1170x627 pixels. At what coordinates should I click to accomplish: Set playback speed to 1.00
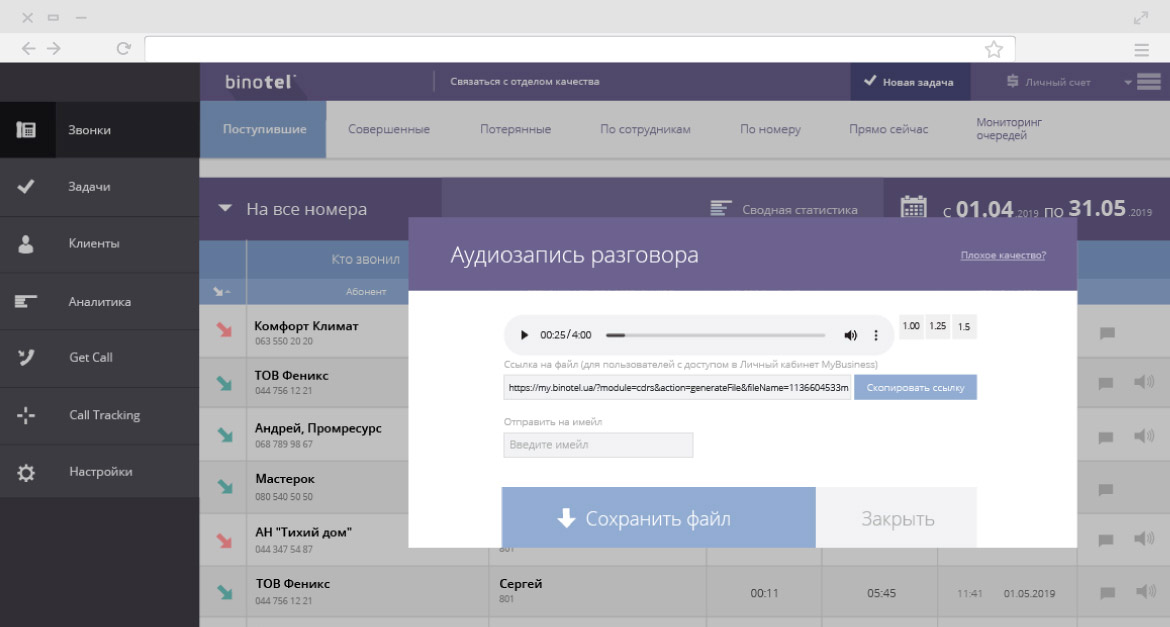tap(911, 327)
